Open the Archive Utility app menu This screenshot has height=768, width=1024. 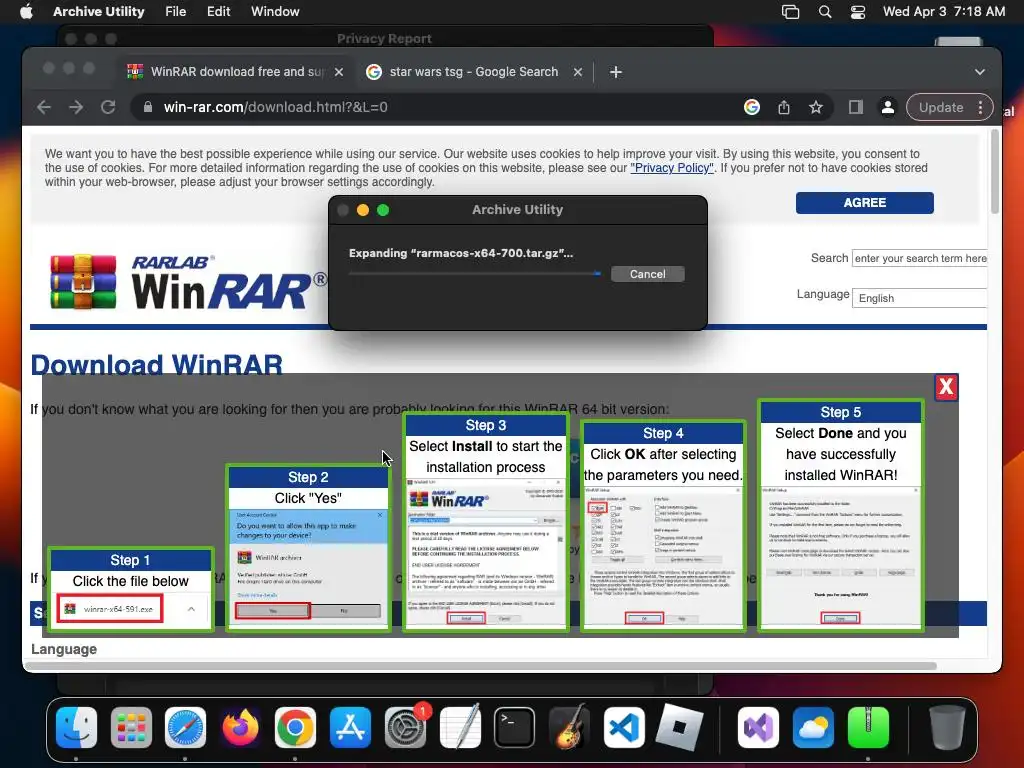[99, 11]
